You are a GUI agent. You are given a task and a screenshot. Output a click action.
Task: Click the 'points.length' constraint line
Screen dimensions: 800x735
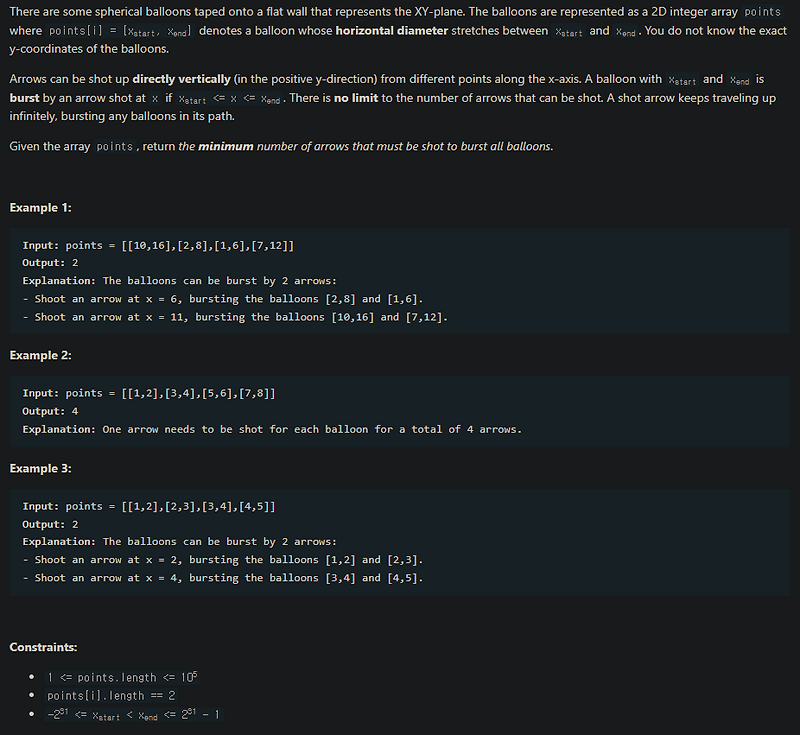[x=122, y=677]
